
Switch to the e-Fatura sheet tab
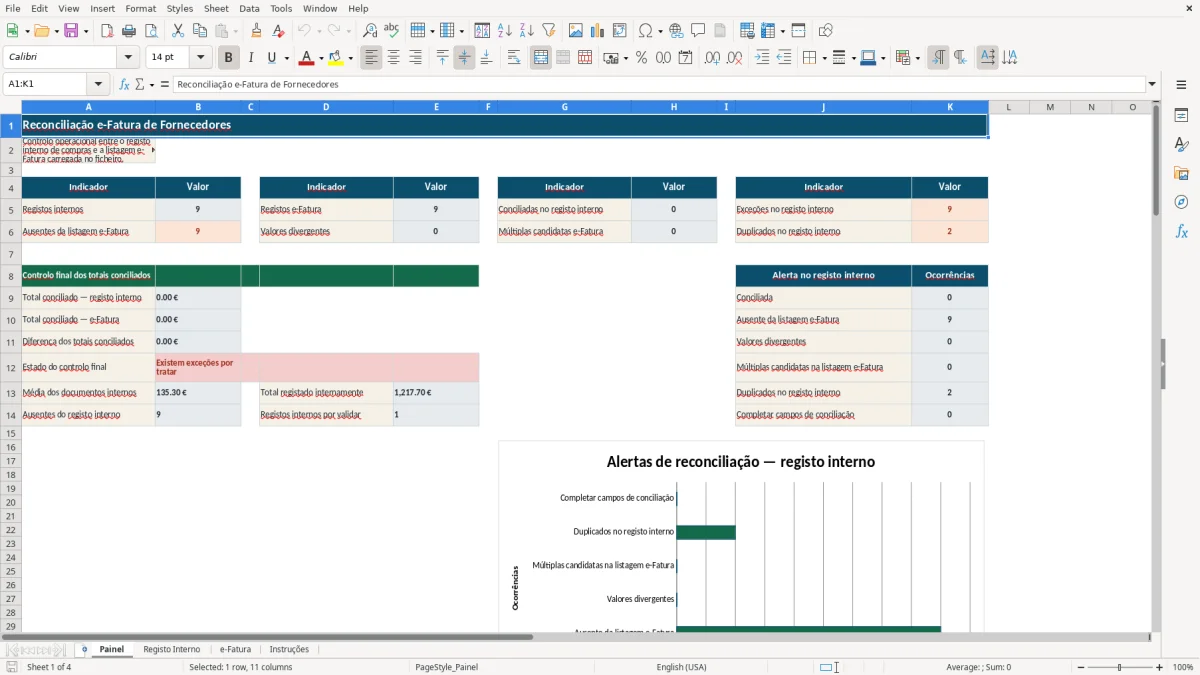[235, 649]
